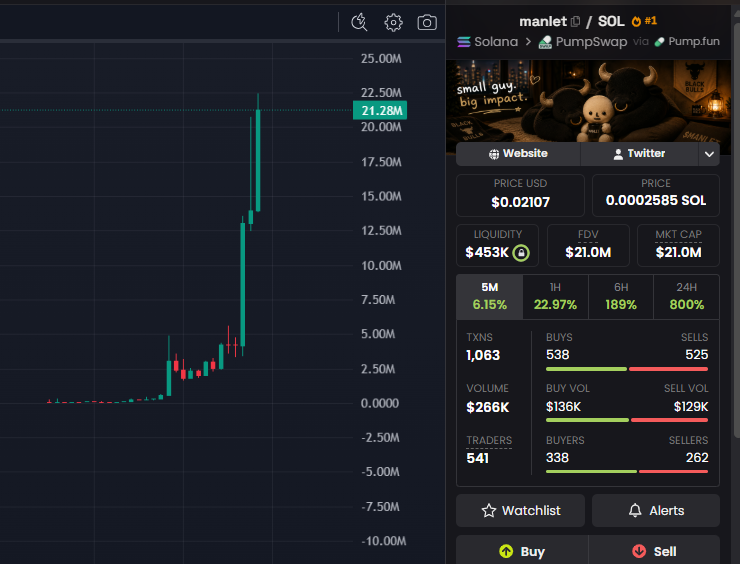740x564 pixels.
Task: Click the PRICE USD $0.02107 box
Action: (x=520, y=195)
